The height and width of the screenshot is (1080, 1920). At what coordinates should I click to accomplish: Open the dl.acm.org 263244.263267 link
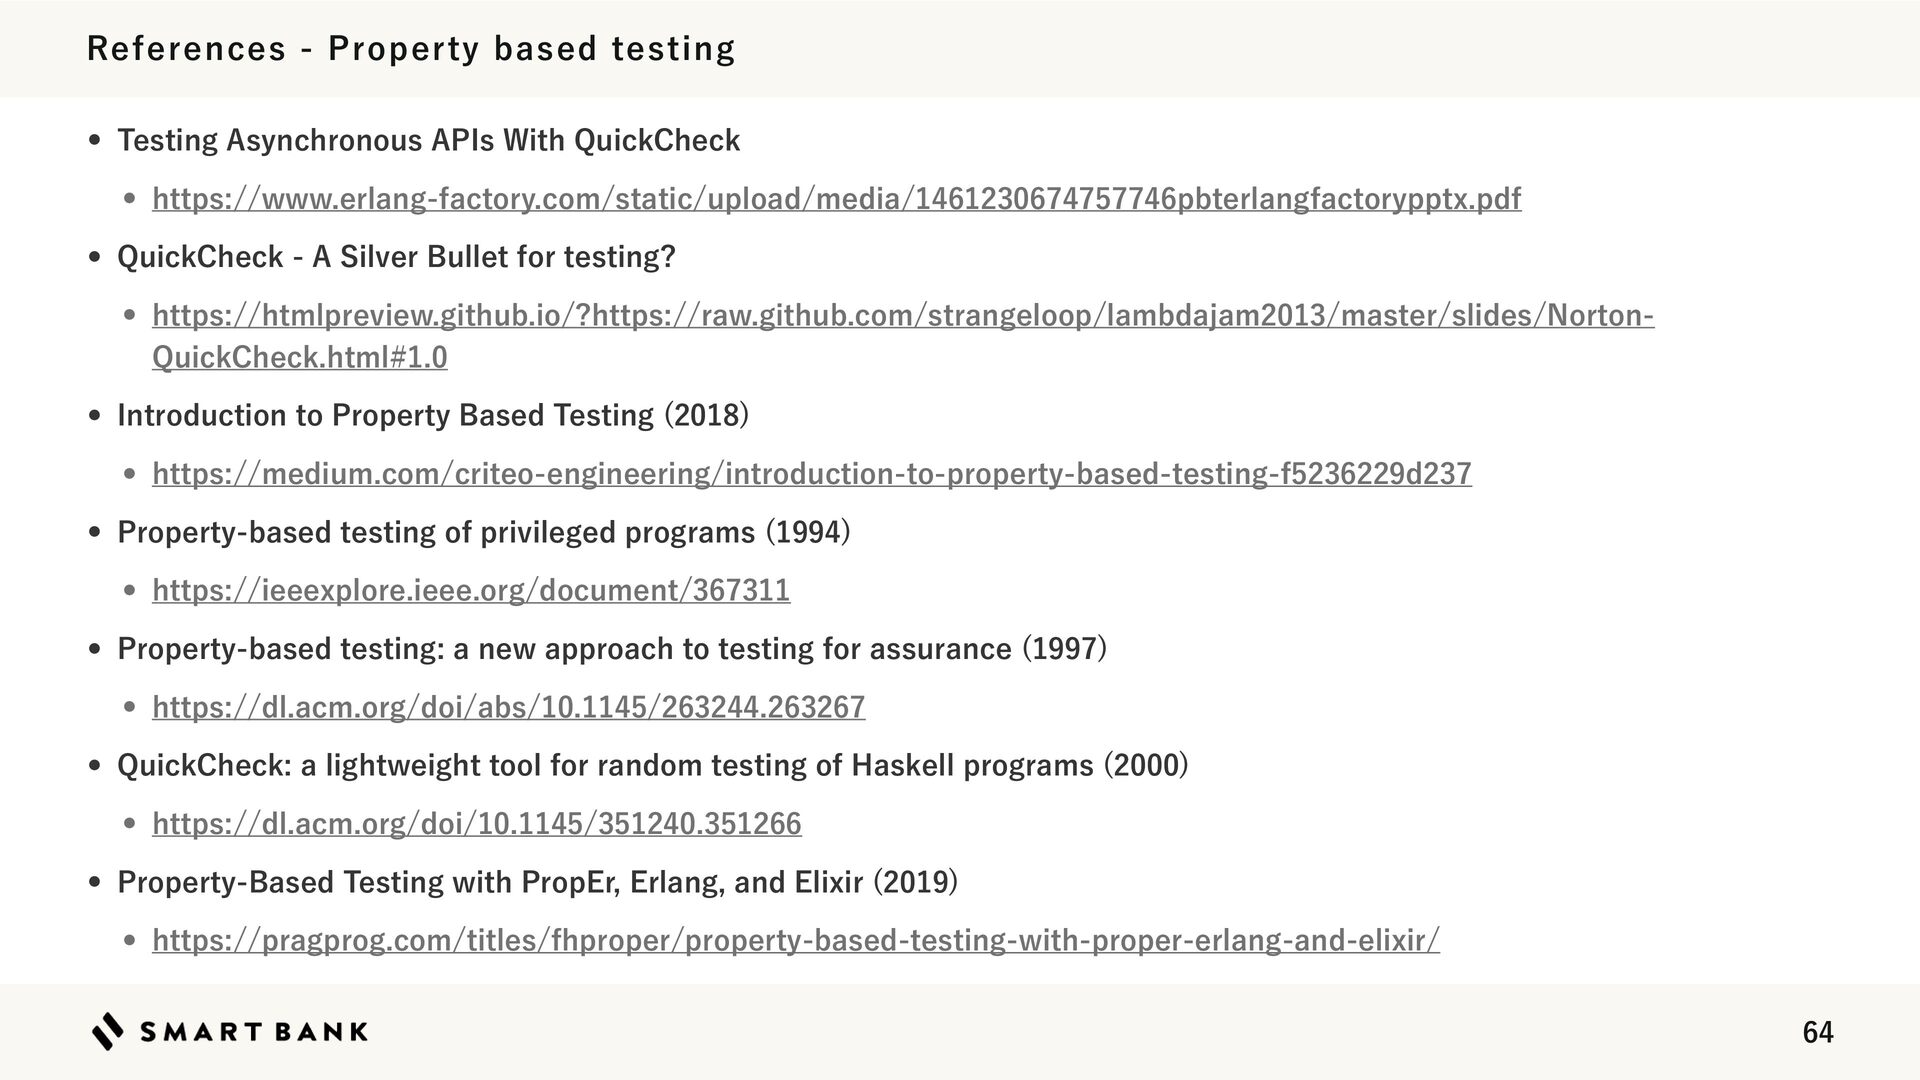508,707
